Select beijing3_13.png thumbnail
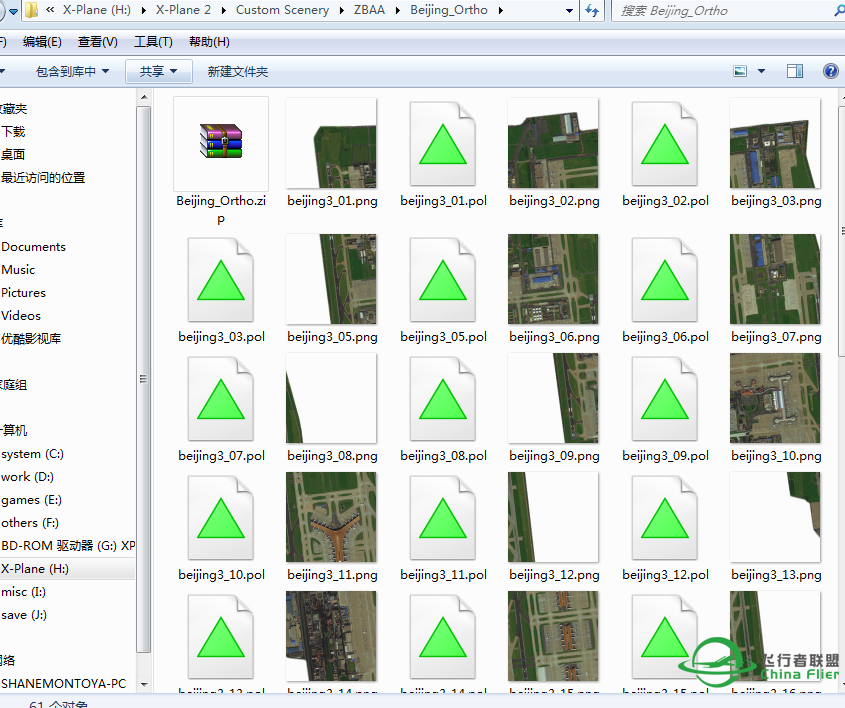The image size is (845, 708). click(775, 517)
